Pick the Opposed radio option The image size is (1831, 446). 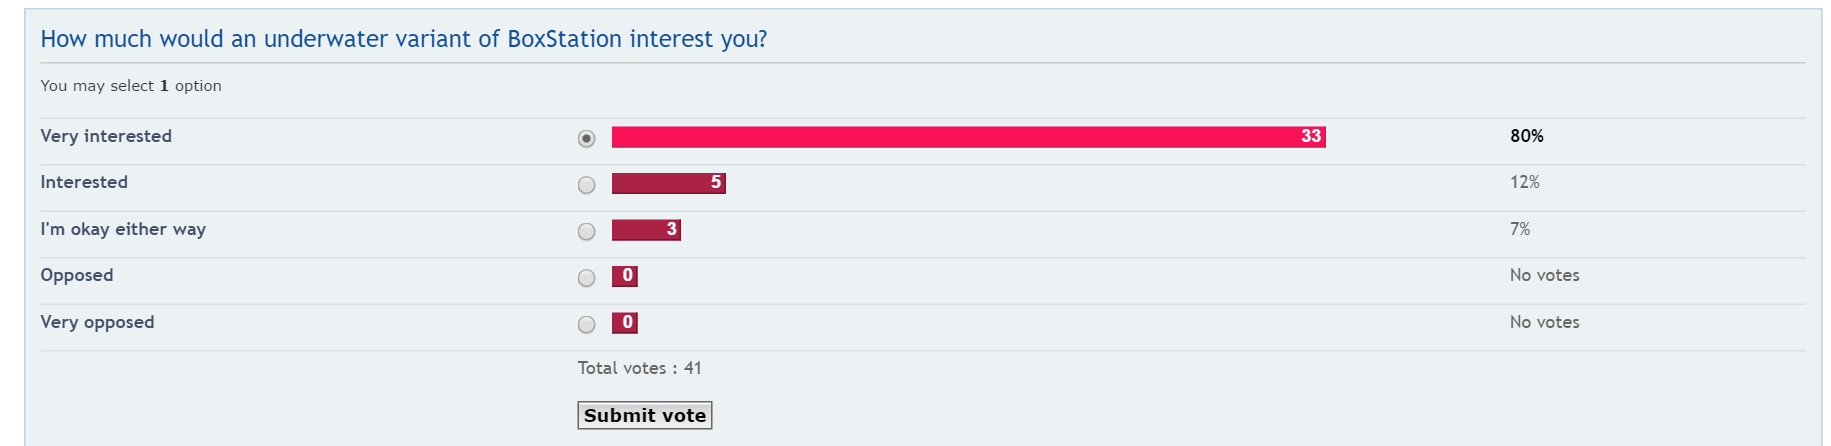[587, 278]
